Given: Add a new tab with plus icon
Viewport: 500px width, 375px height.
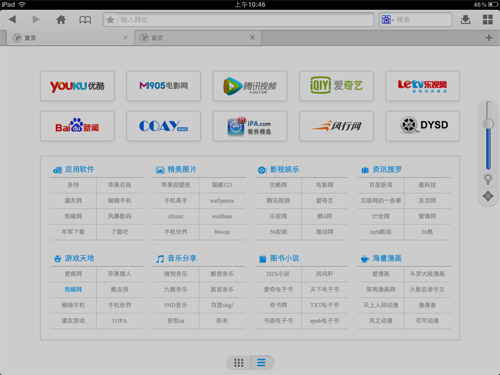Looking at the screenshot, I should point(489,38).
